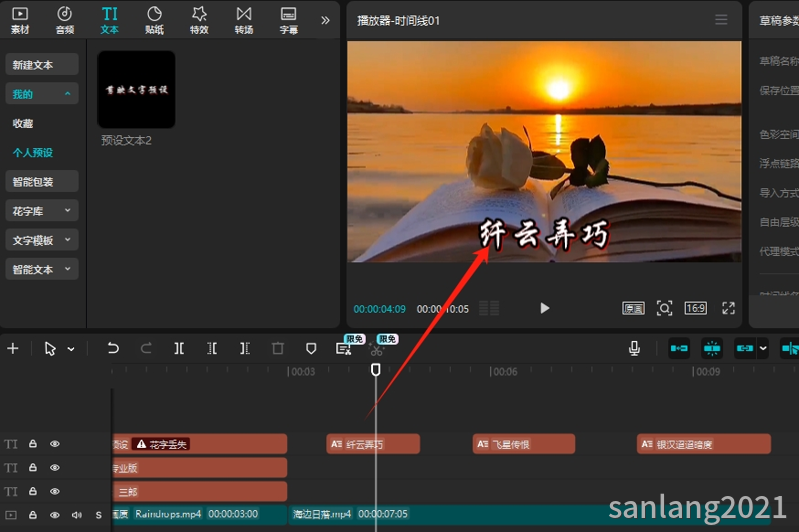Select the 海边日落.mp4 video clip

click(530, 514)
